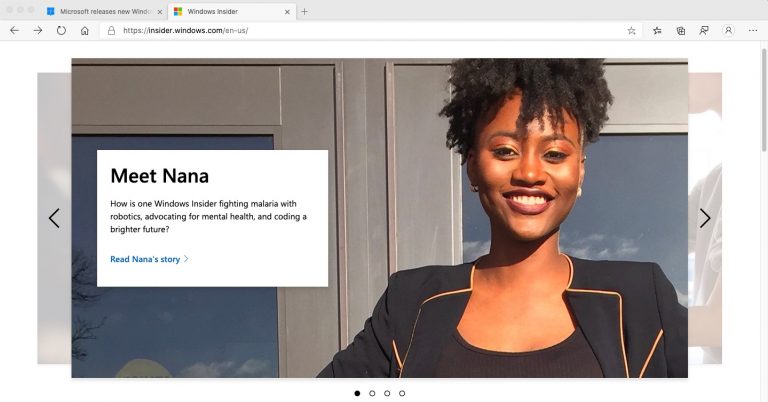Image resolution: width=768 pixels, height=402 pixels.
Task: Advance to the next carousel slide
Action: (705, 218)
